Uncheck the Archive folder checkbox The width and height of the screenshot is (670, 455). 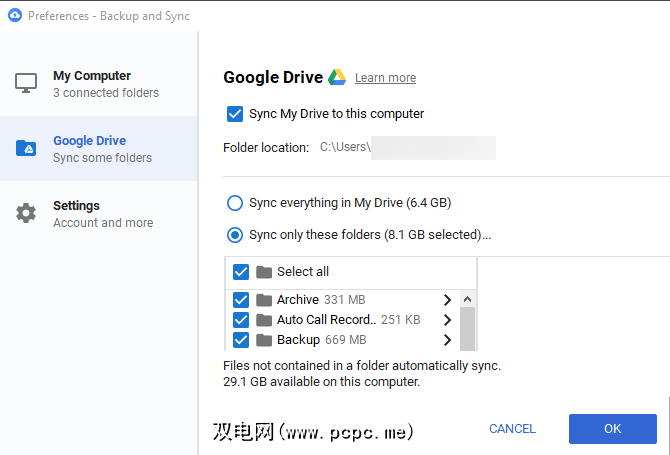point(241,300)
